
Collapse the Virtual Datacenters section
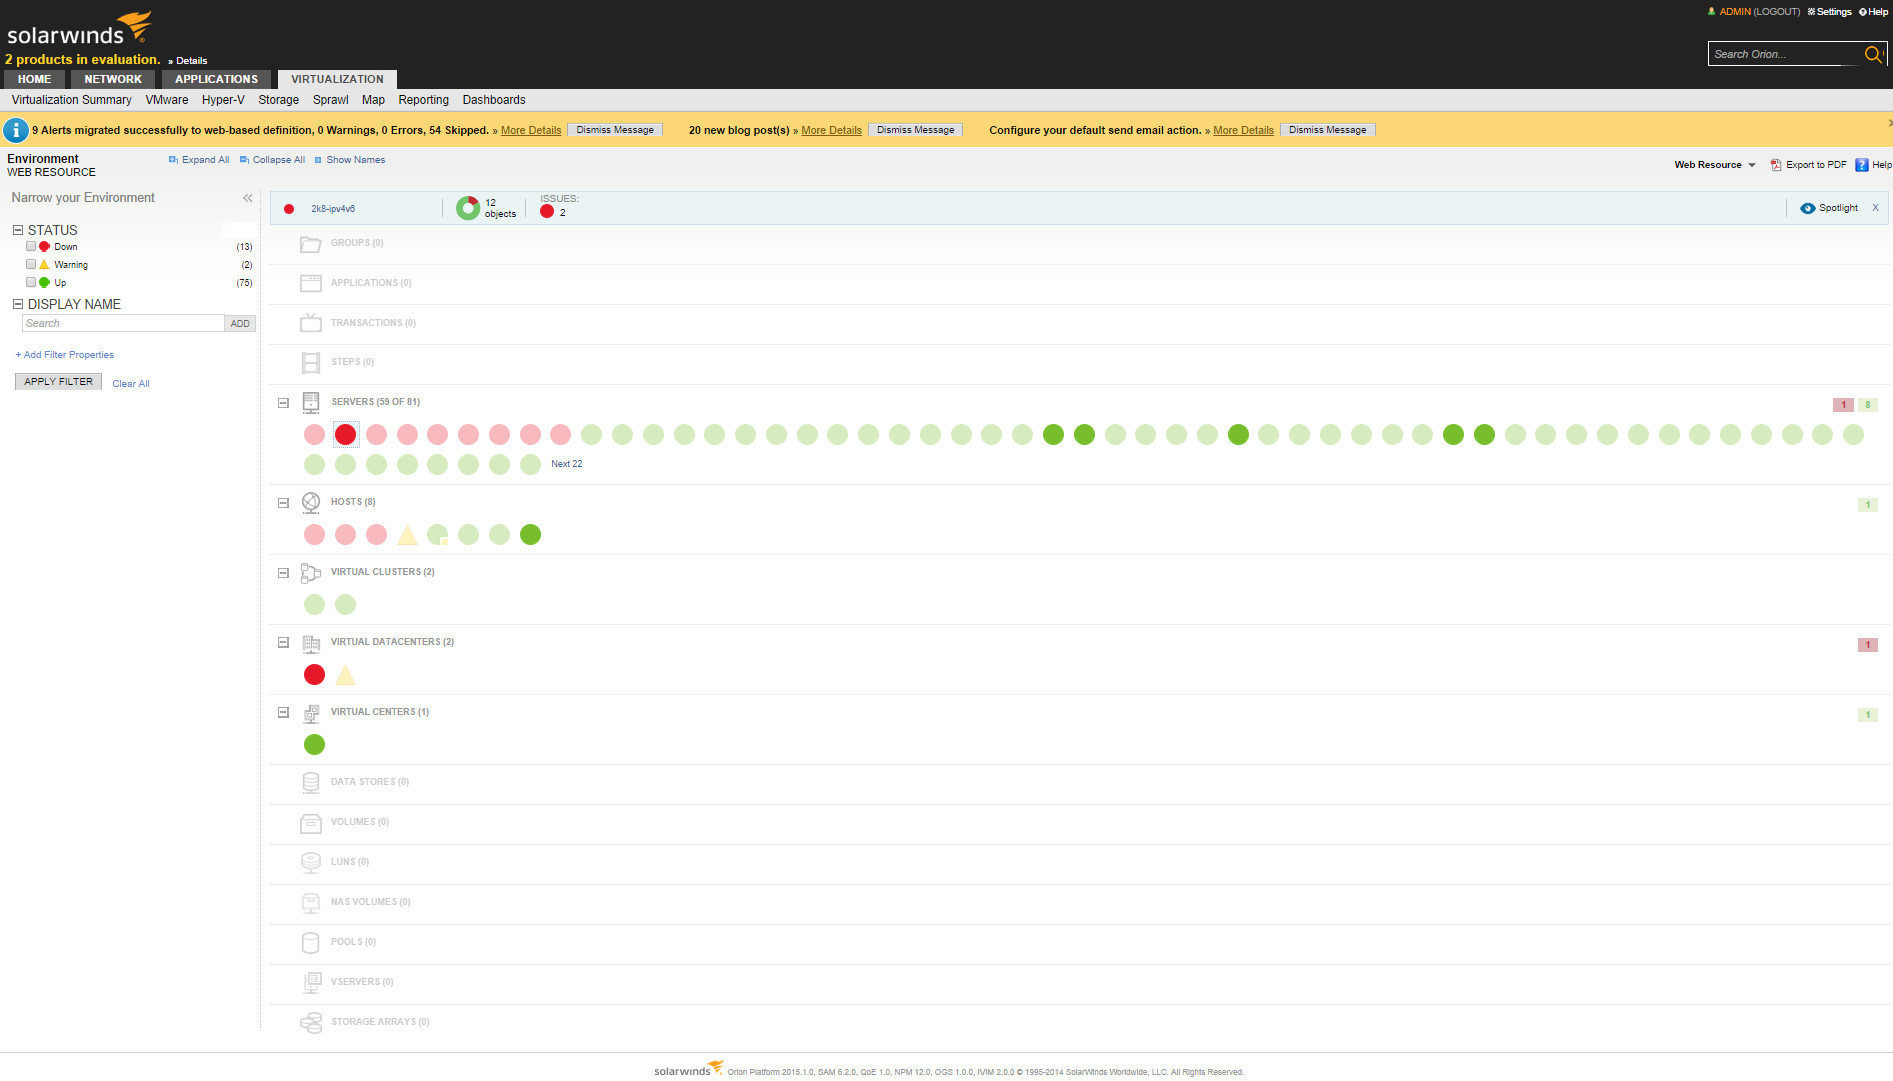pyautogui.click(x=283, y=643)
